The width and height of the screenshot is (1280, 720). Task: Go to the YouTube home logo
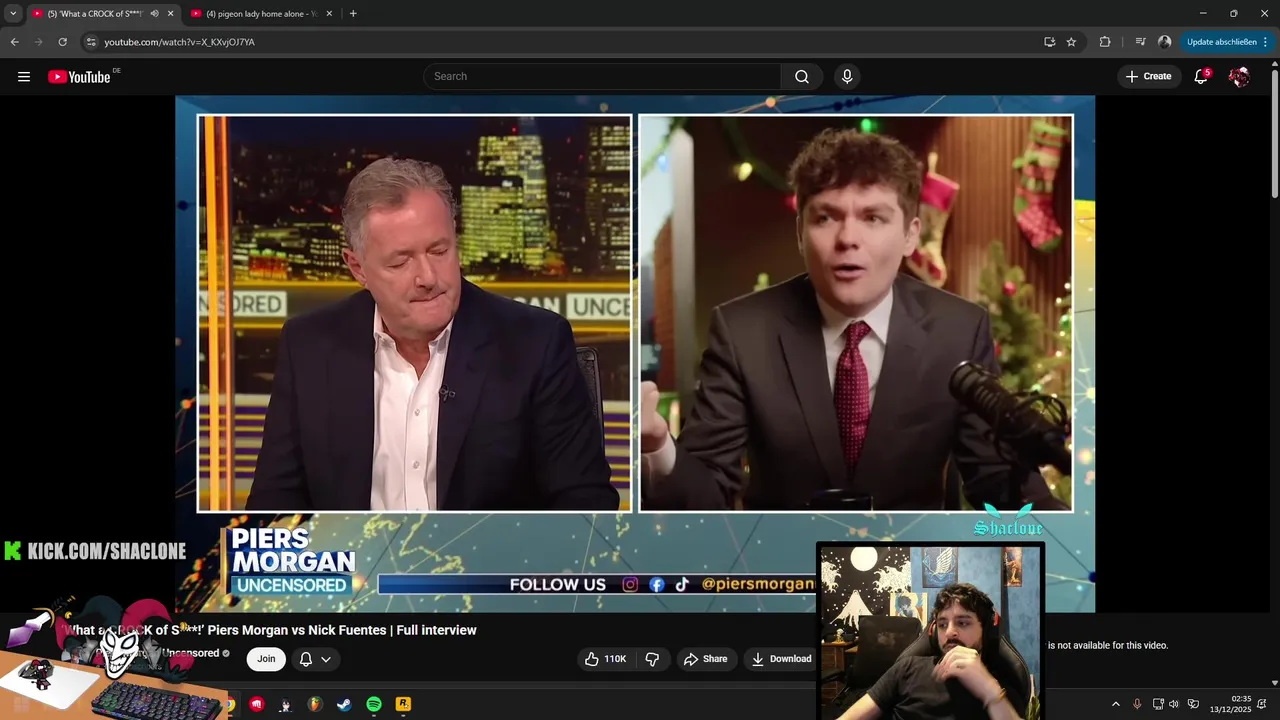(x=80, y=77)
